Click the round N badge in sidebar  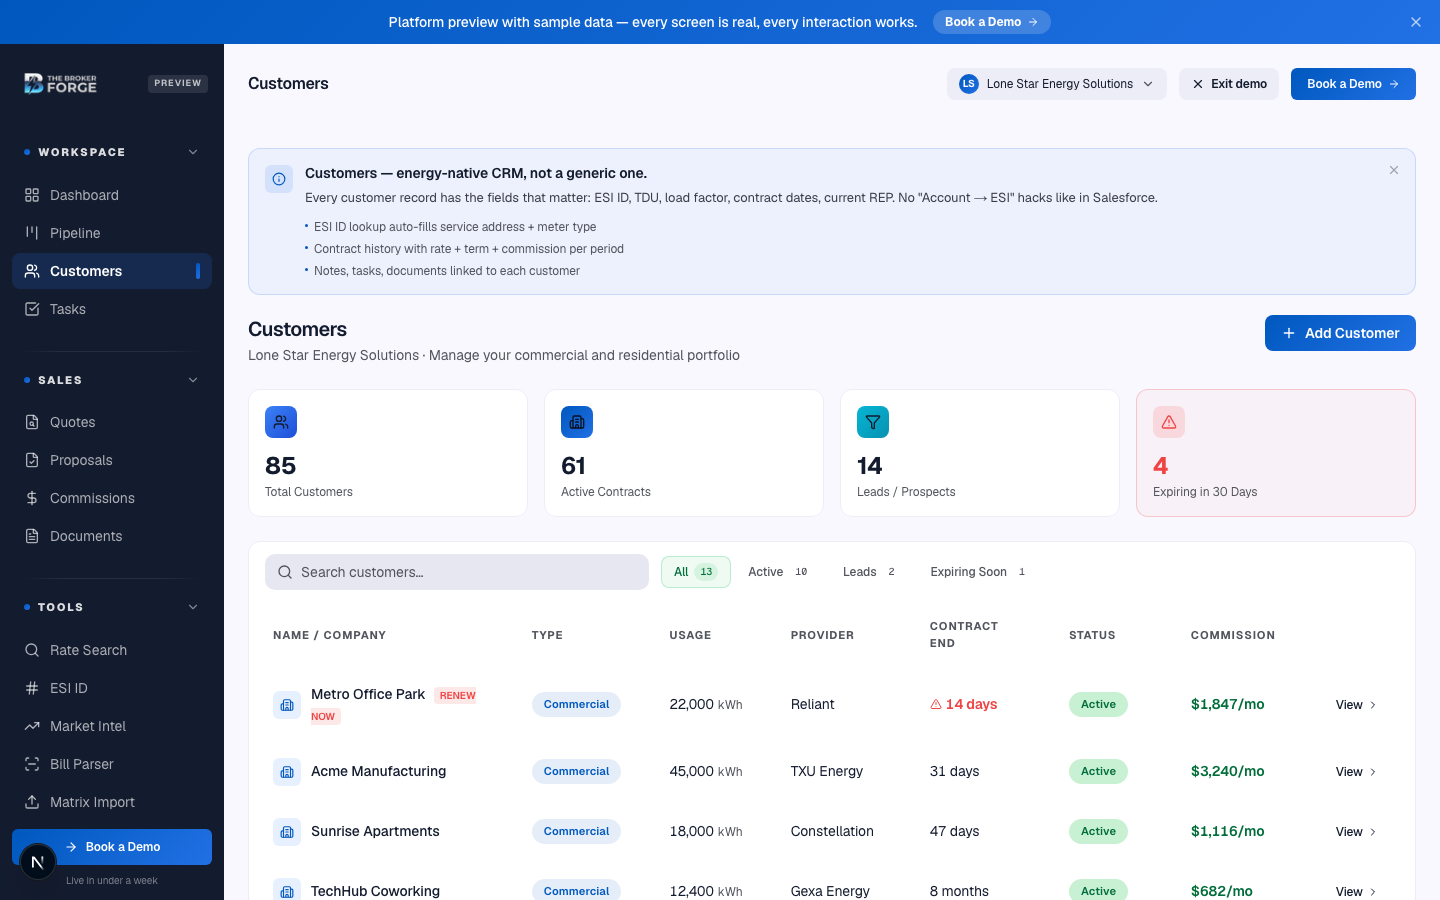click(38, 861)
